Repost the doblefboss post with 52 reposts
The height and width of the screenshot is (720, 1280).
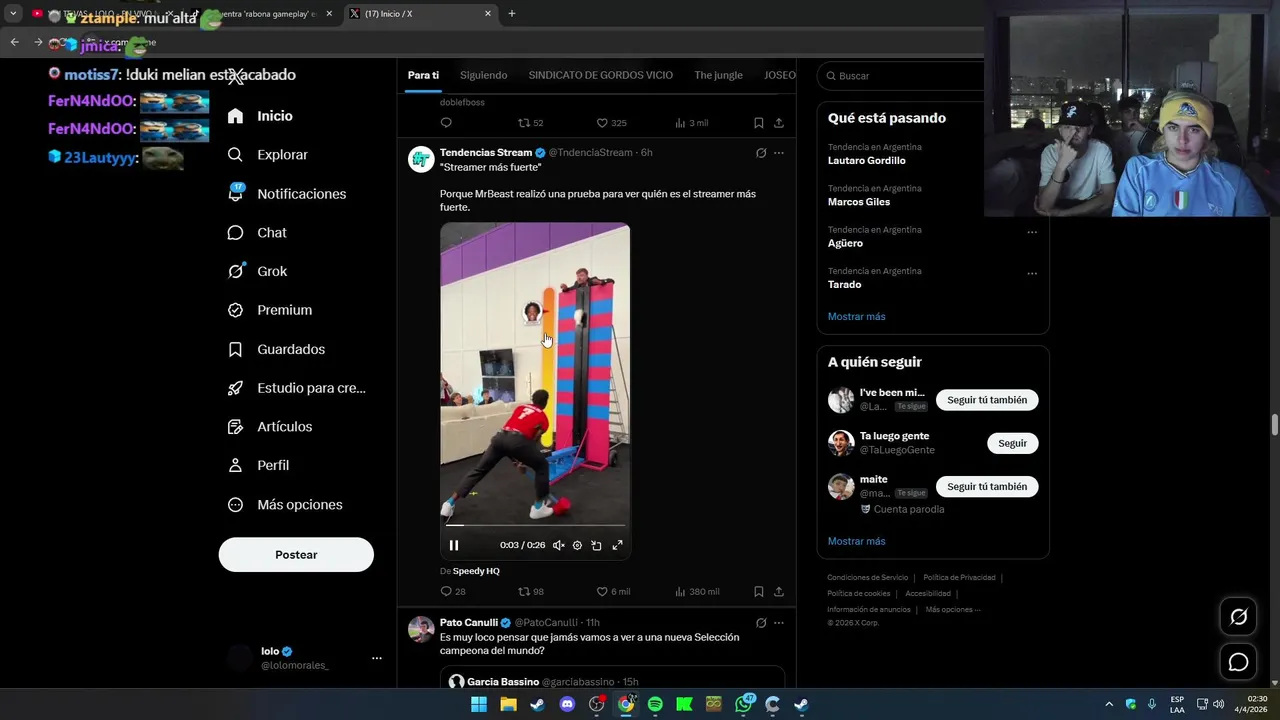(x=530, y=123)
